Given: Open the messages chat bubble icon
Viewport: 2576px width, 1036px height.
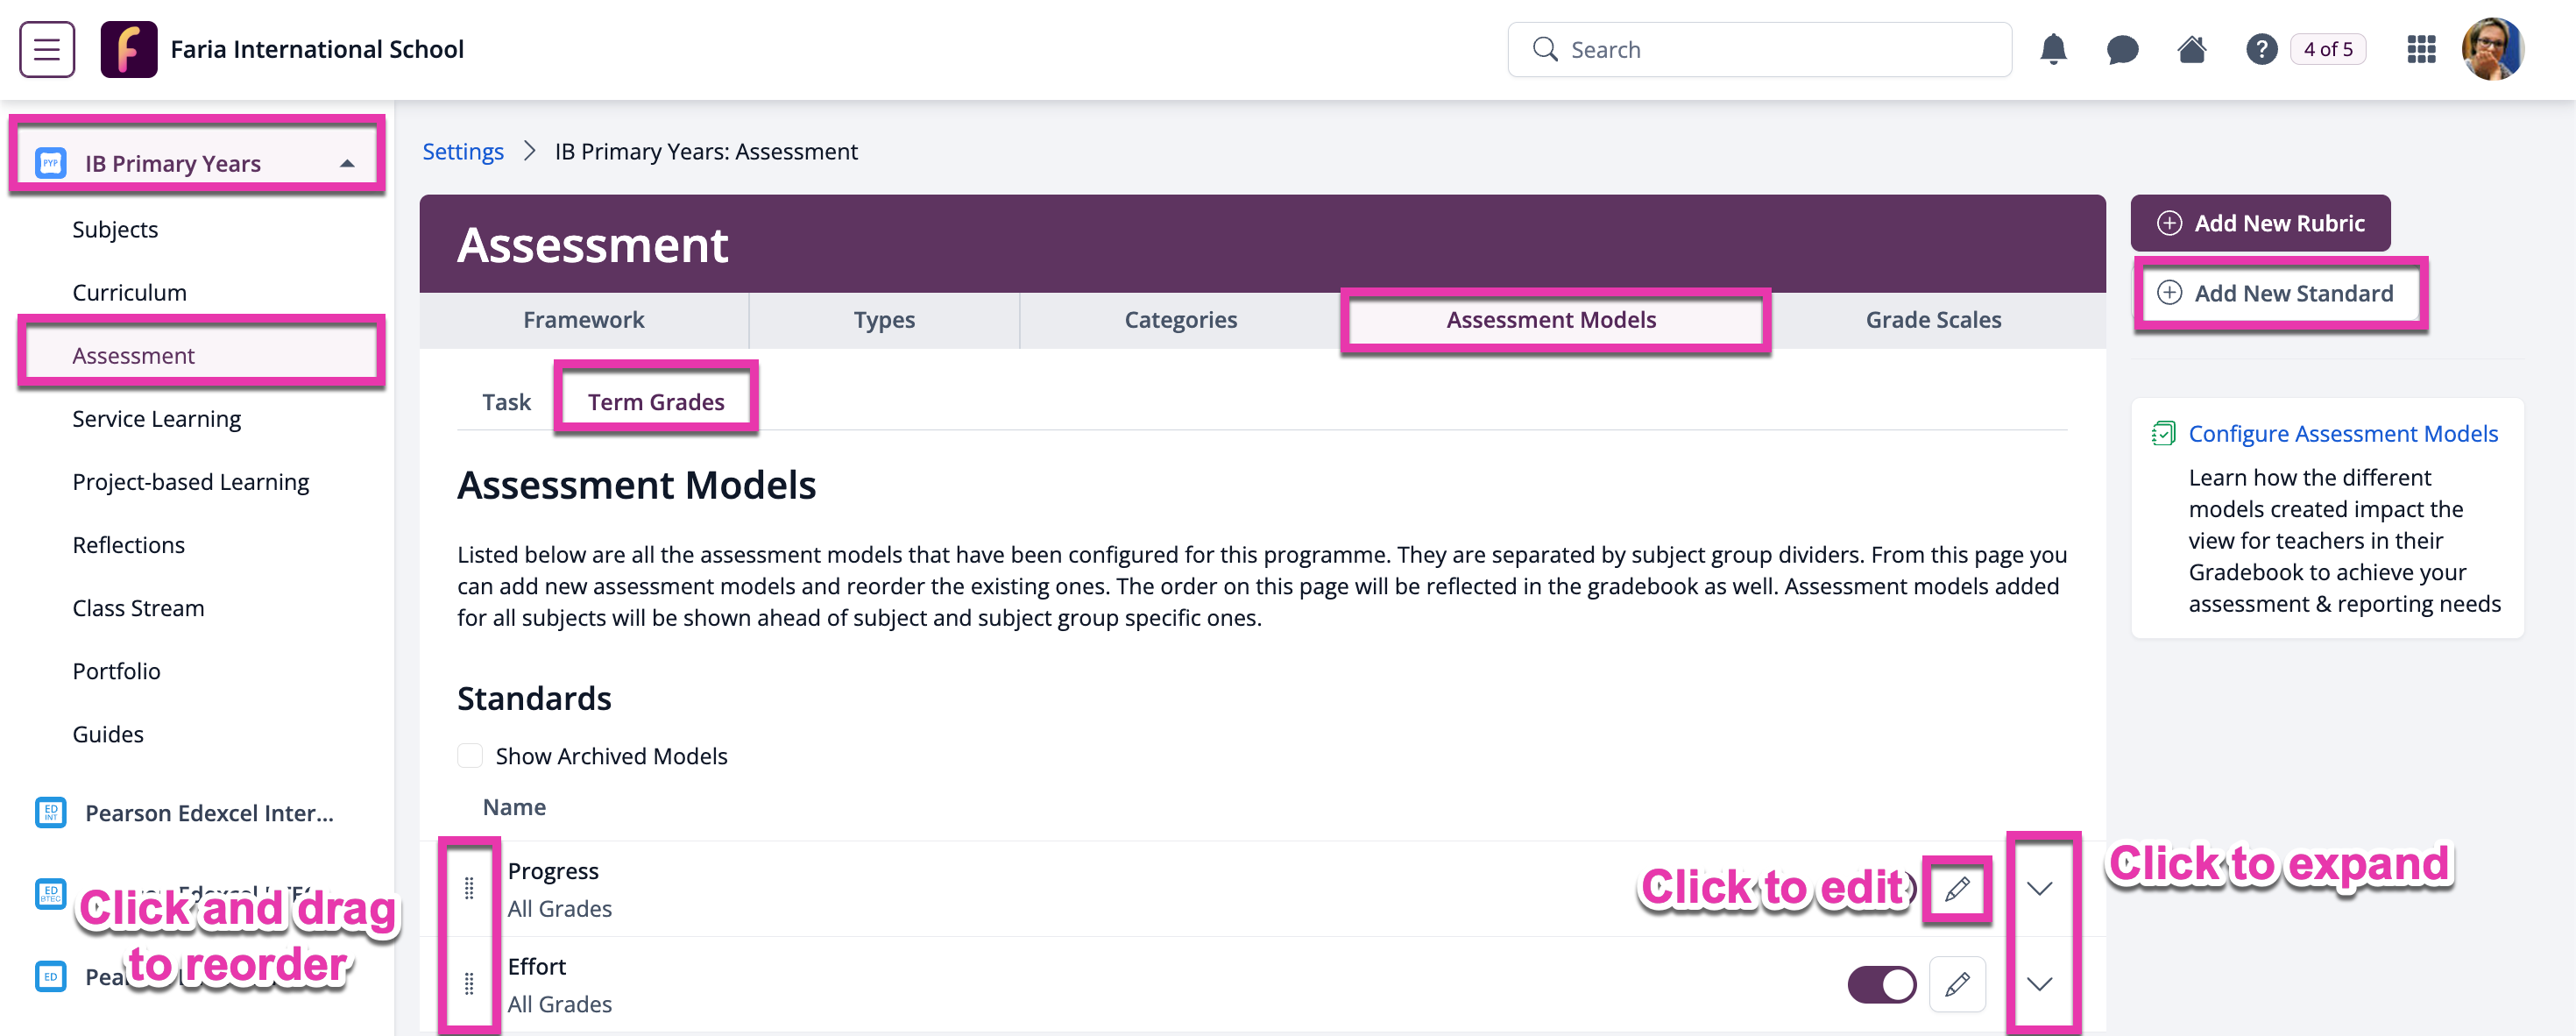Looking at the screenshot, I should click(2122, 49).
